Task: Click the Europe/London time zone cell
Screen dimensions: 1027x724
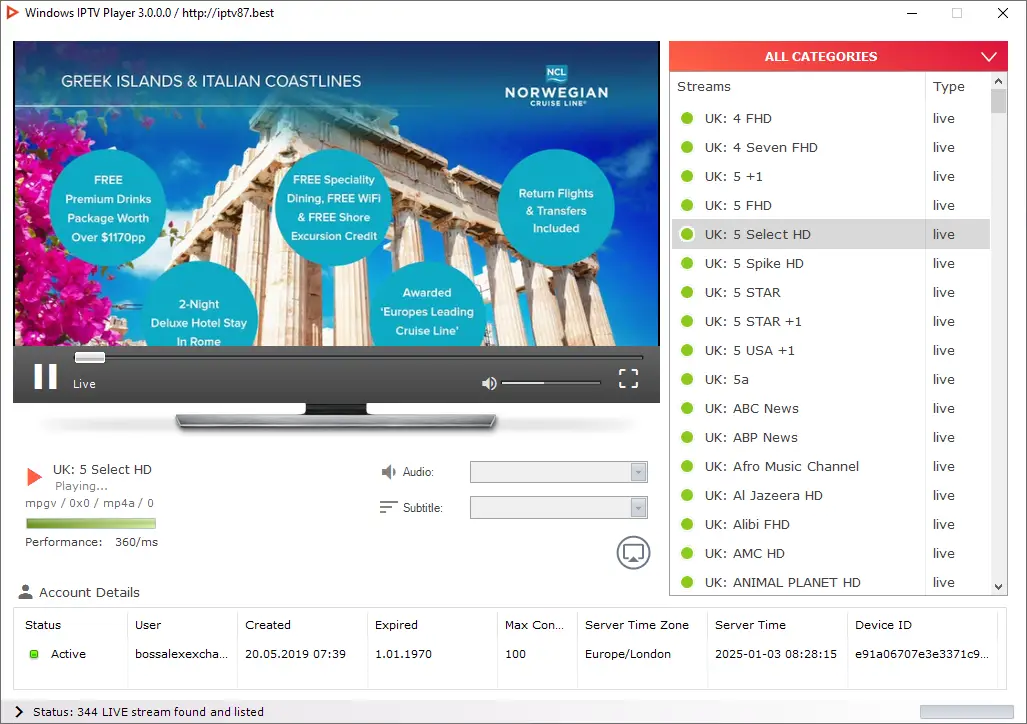Action: 627,654
